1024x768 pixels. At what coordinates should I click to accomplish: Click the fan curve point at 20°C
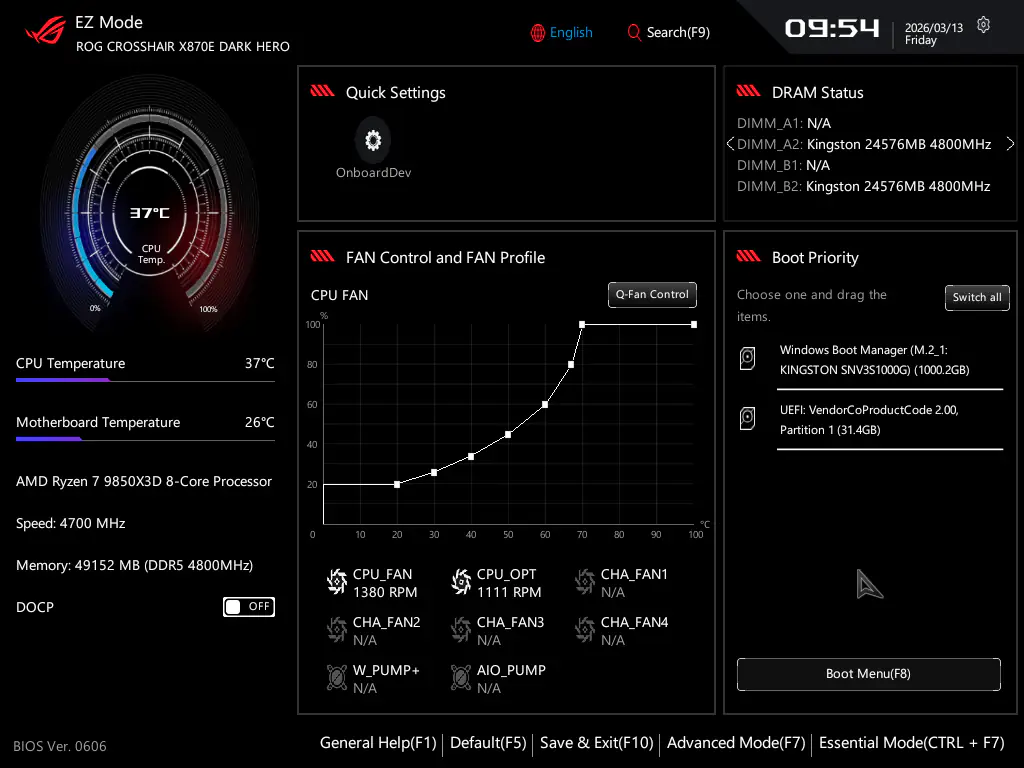397,485
